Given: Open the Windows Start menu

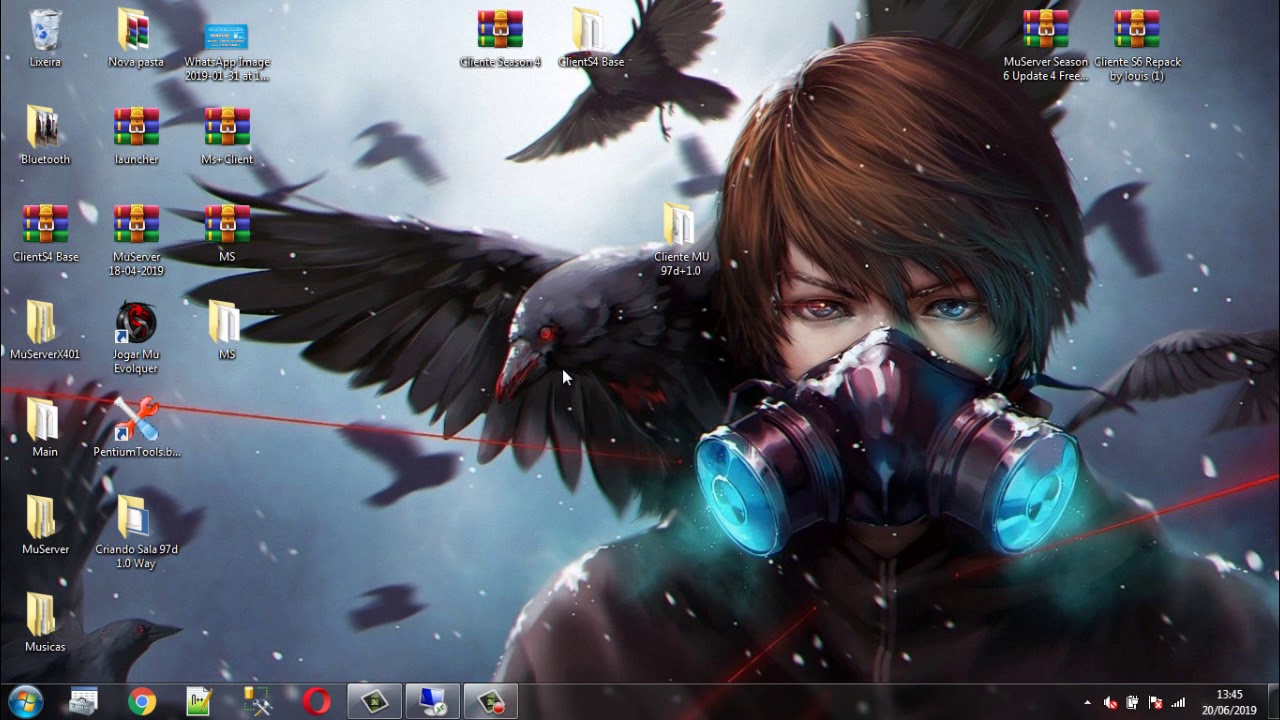Looking at the screenshot, I should 25,701.
